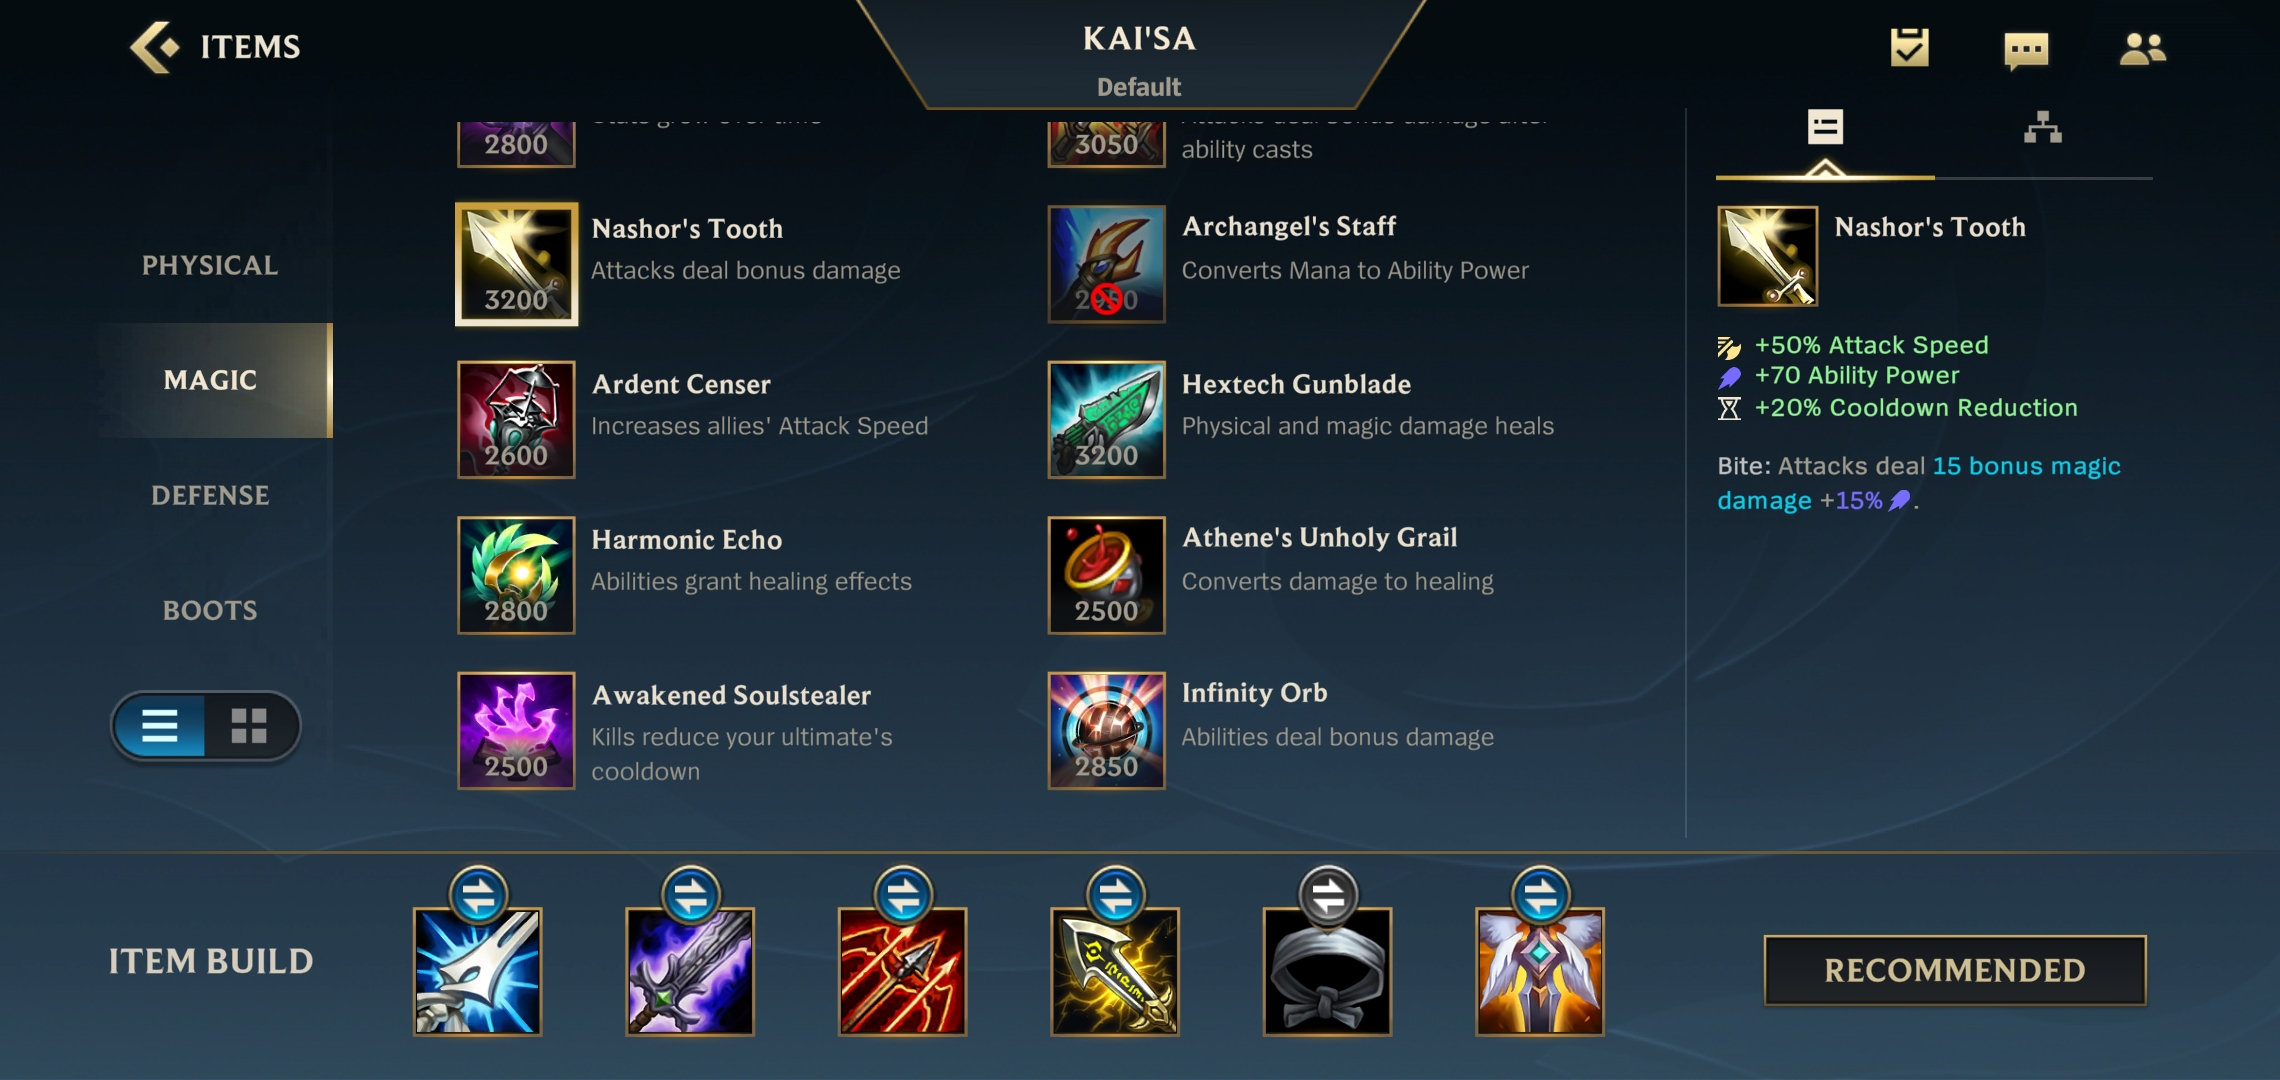The image size is (2280, 1080).
Task: Swap the first item build slot
Action: pos(478,895)
